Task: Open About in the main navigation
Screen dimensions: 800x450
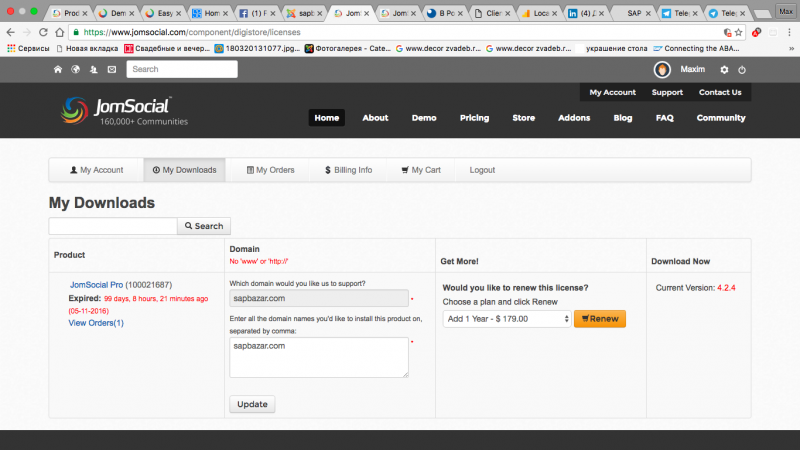Action: coord(375,118)
